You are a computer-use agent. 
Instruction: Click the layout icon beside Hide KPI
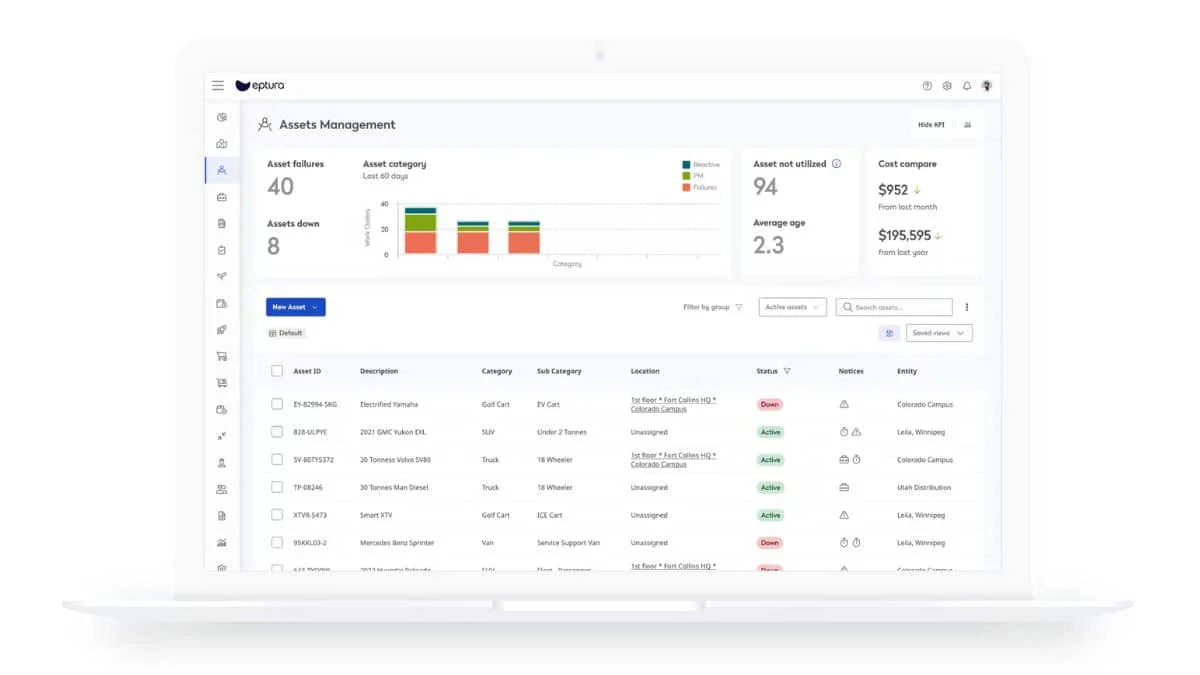coord(967,125)
